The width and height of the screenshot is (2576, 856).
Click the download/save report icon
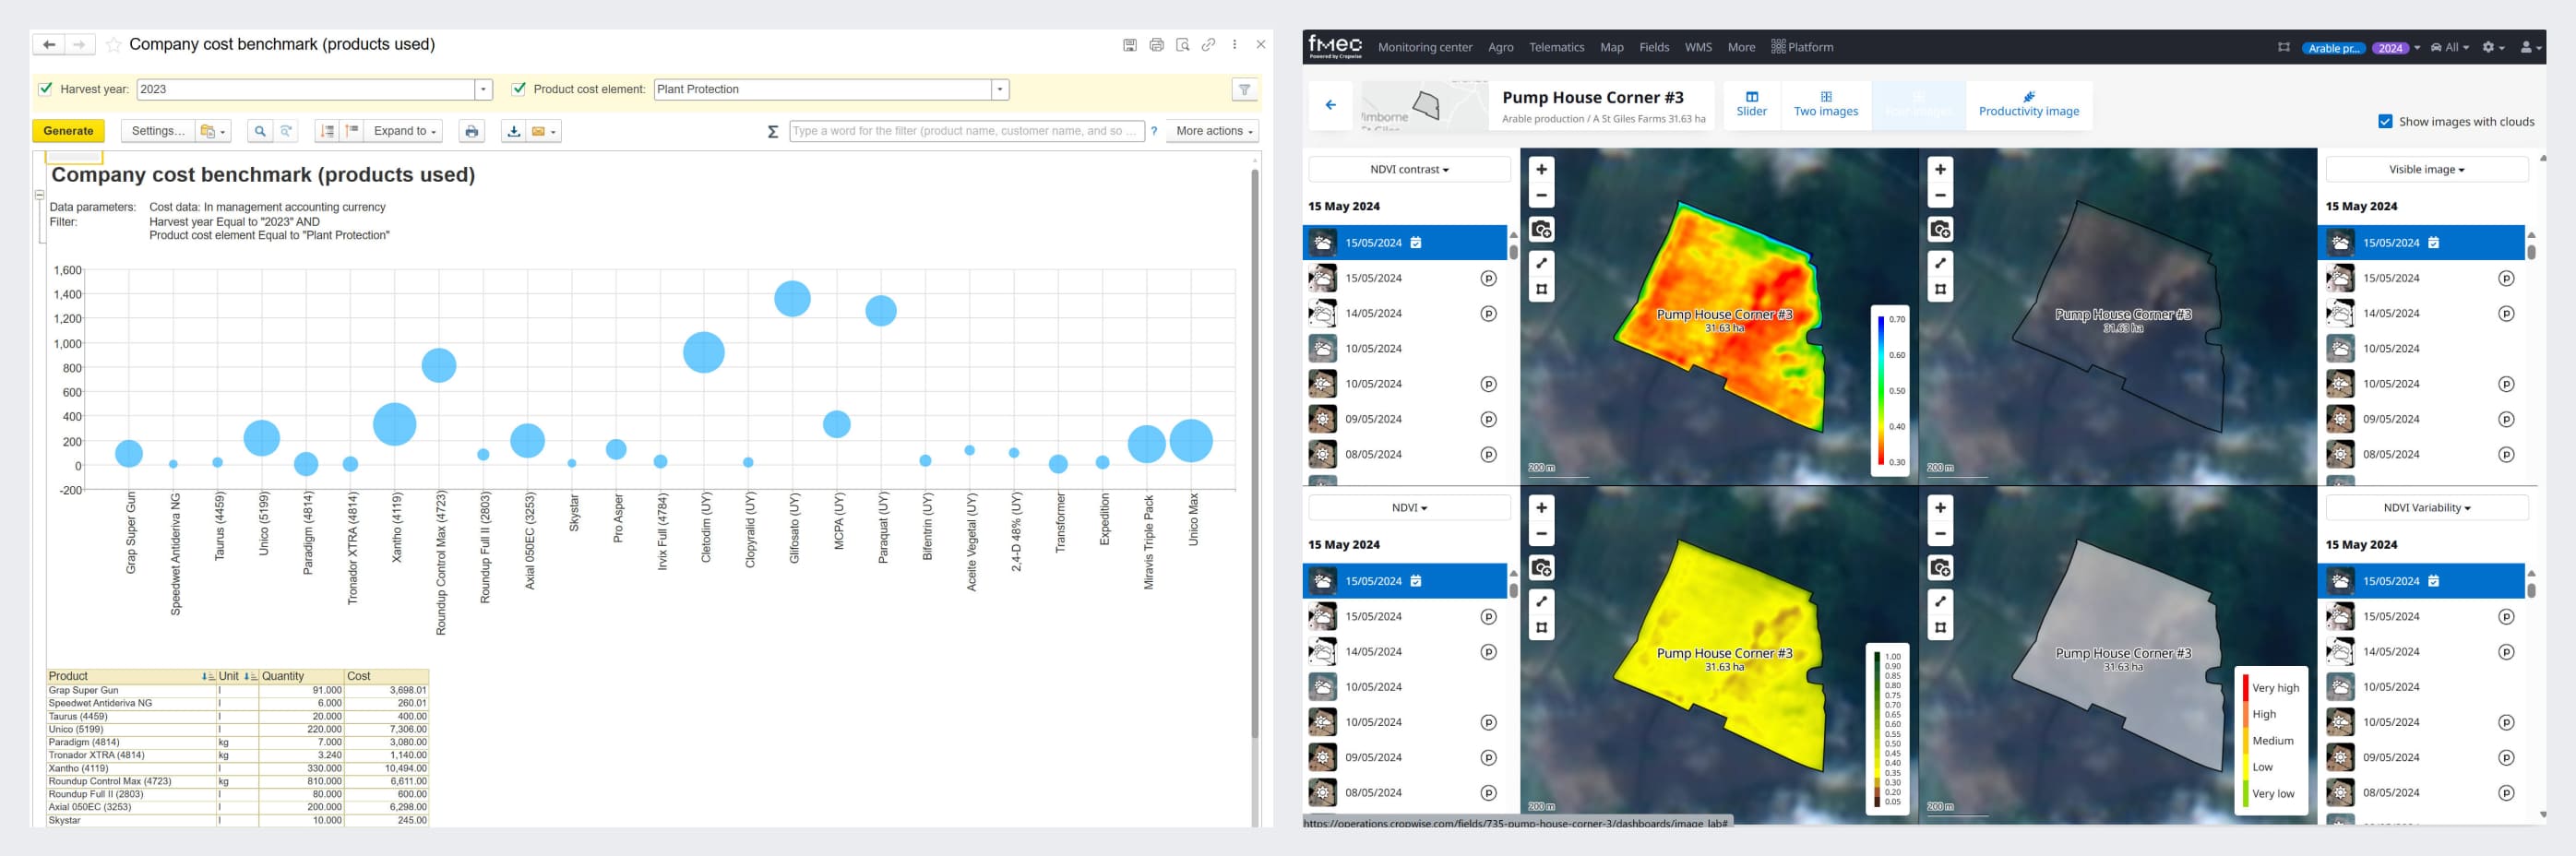tap(513, 131)
